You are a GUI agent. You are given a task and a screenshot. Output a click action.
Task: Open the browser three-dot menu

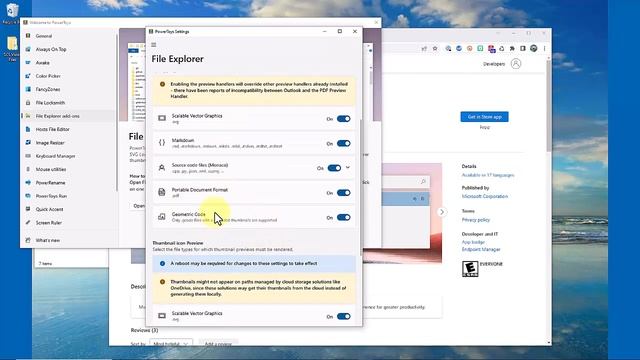544,49
